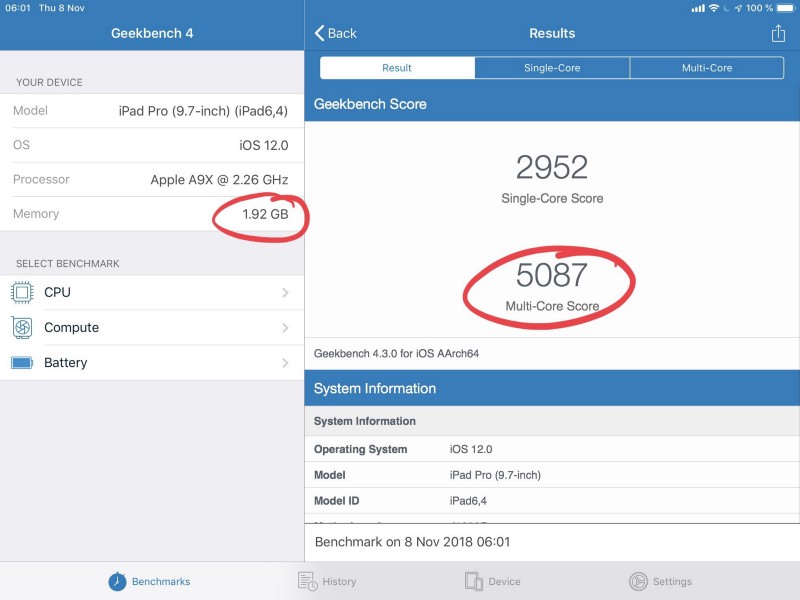This screenshot has width=800, height=600.
Task: Click the Benchmark on 8 Nov 2018 text
Action: [412, 542]
